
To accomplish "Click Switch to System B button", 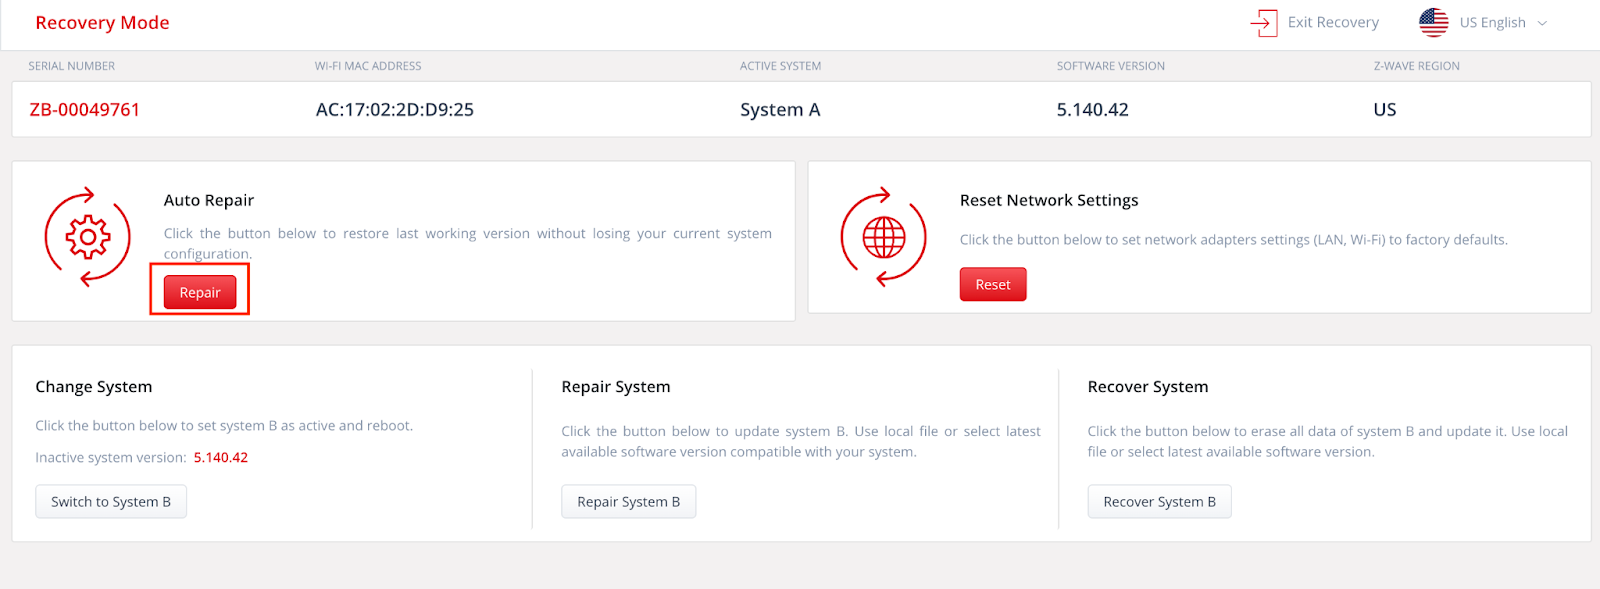I will click(x=111, y=502).
